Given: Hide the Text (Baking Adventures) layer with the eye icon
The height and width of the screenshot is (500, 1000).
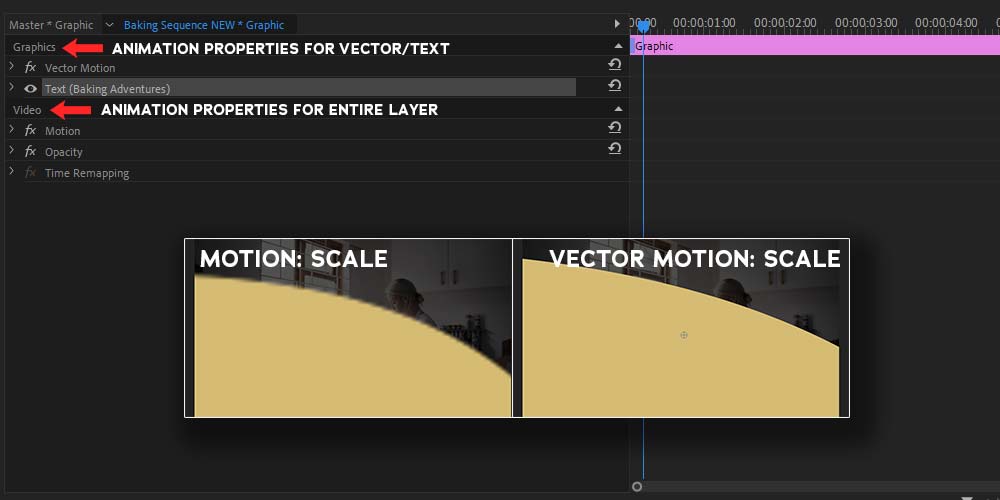Looking at the screenshot, I should coord(30,89).
